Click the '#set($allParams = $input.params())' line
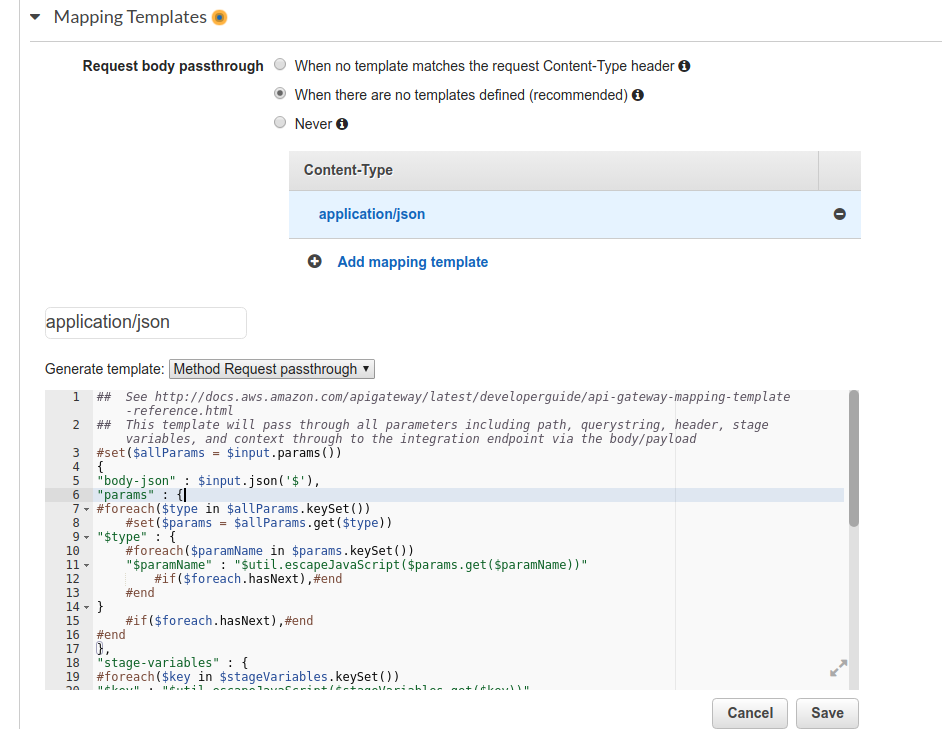The image size is (942, 737). [x=219, y=452]
